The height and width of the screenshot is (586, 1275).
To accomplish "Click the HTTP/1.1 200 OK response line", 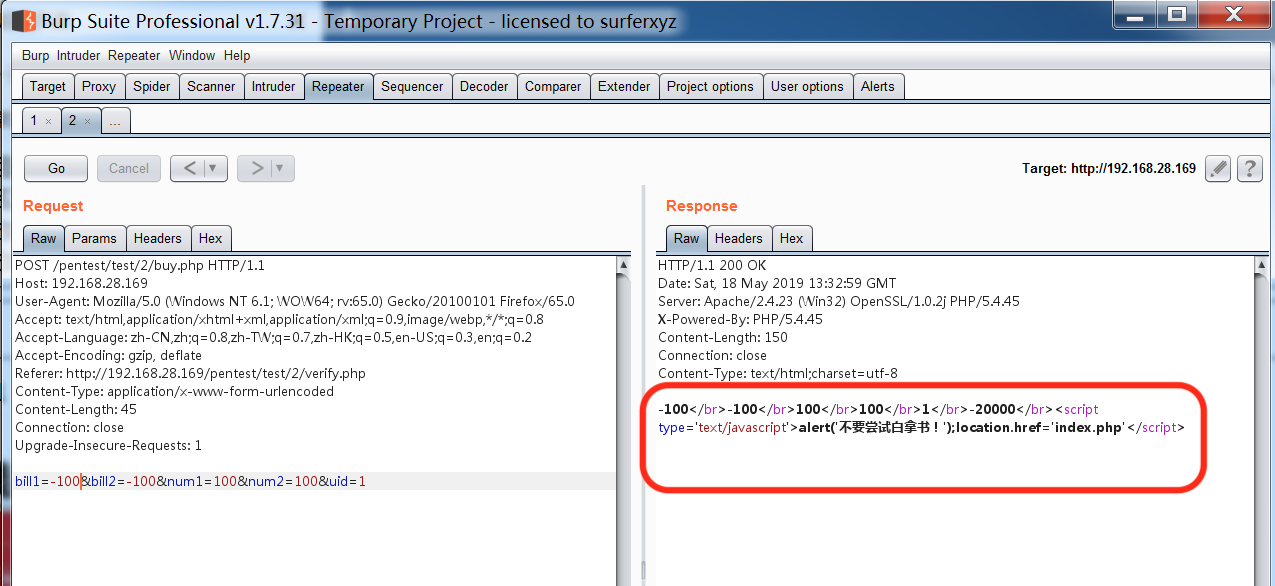I will 712,265.
